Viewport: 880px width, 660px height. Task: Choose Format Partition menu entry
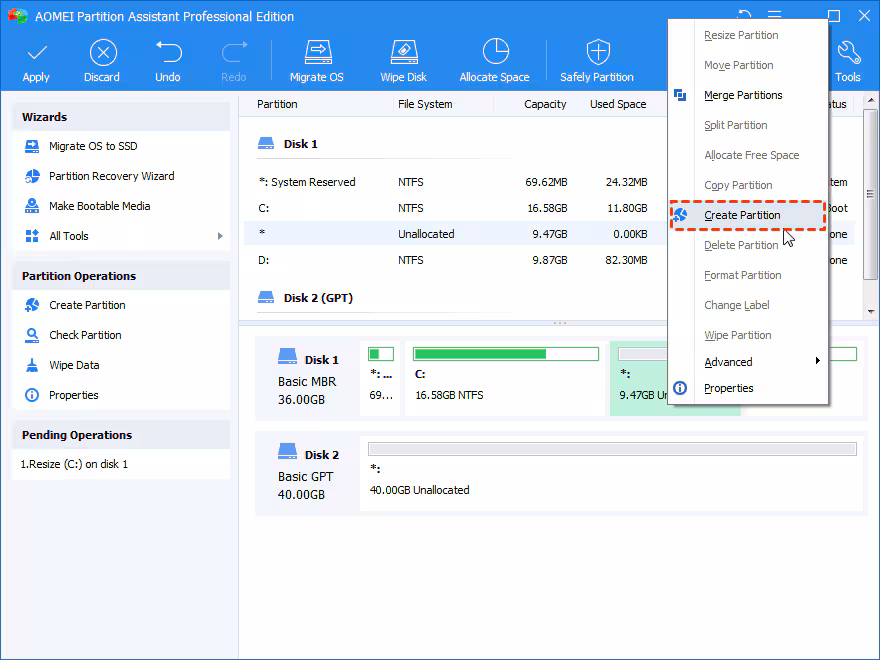[x=742, y=275]
